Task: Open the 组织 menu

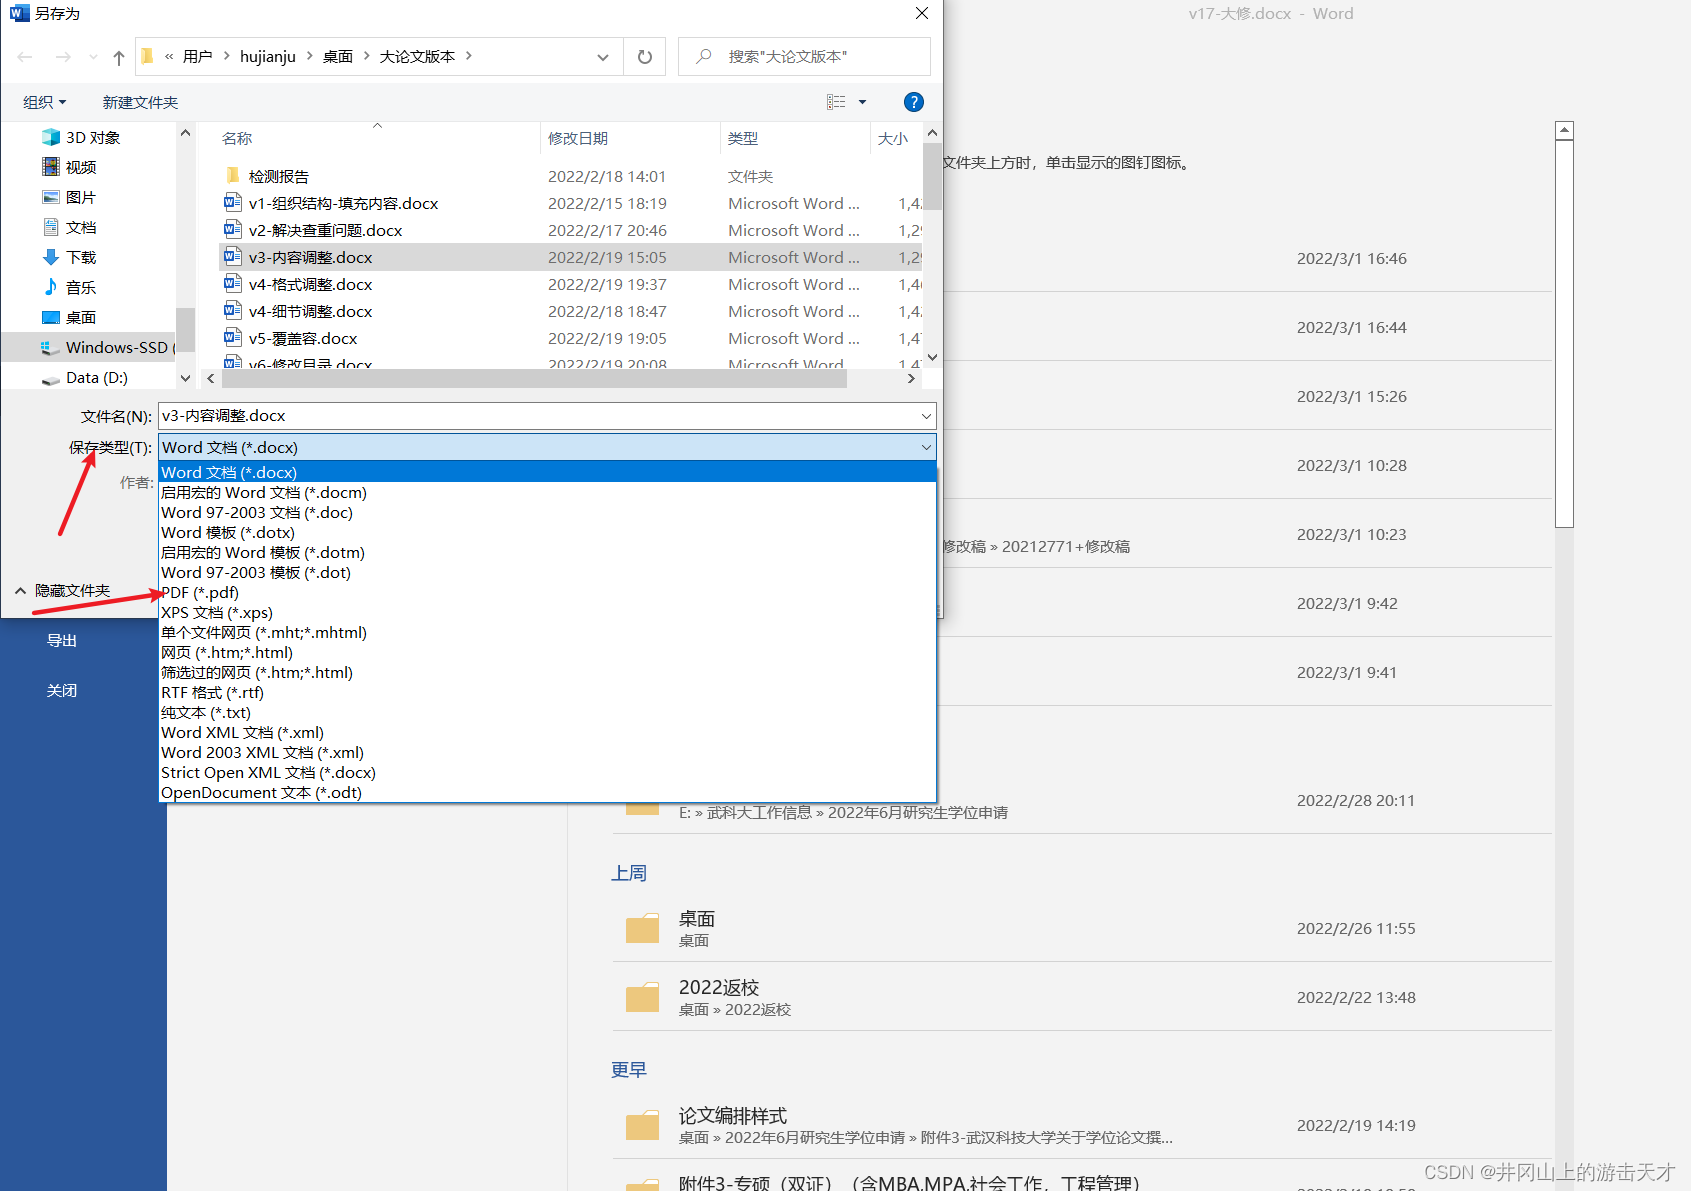Action: point(44,102)
